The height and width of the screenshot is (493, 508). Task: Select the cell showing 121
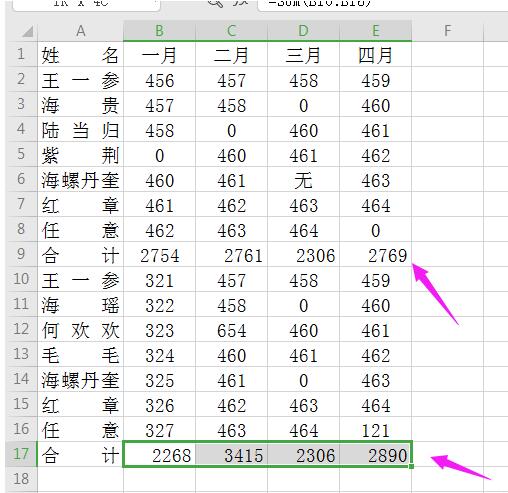375,429
